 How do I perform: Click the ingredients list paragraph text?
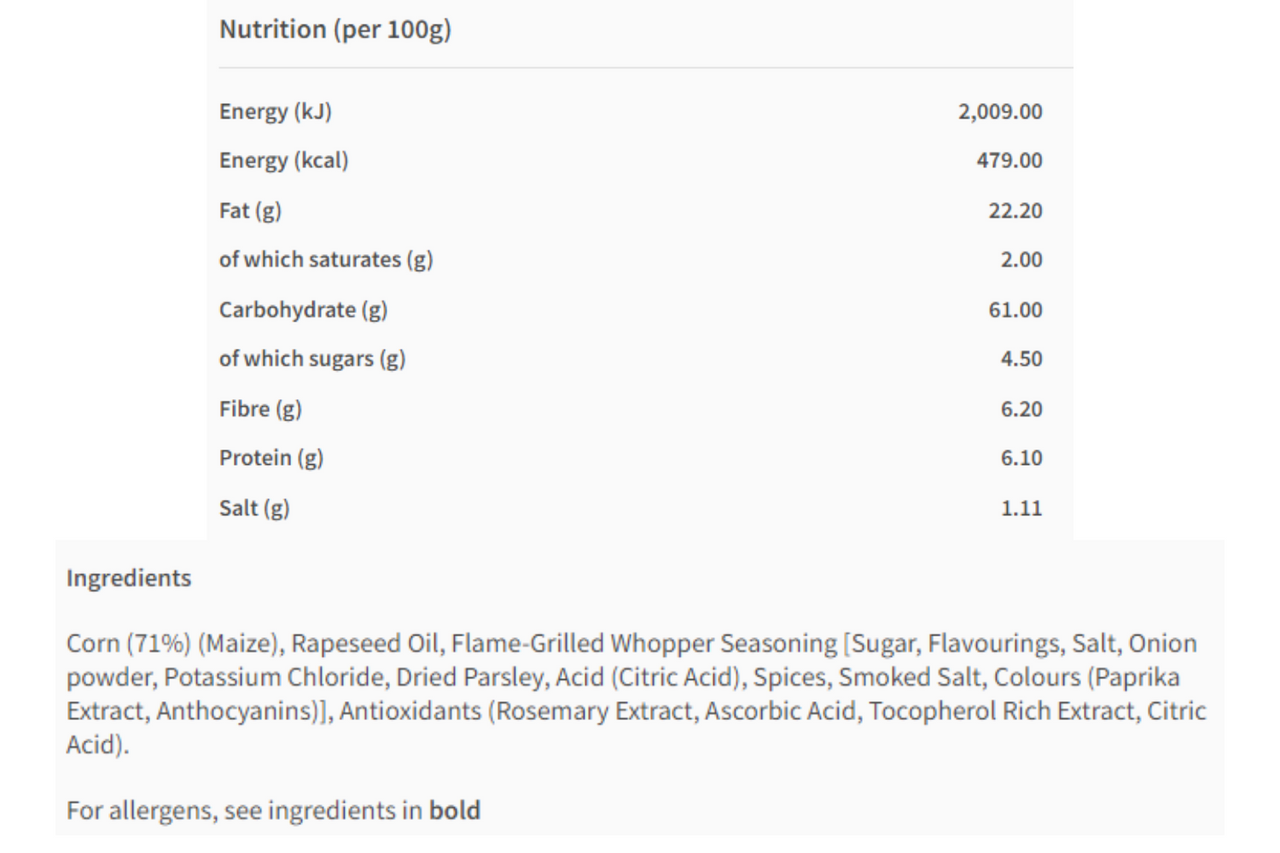point(636,694)
